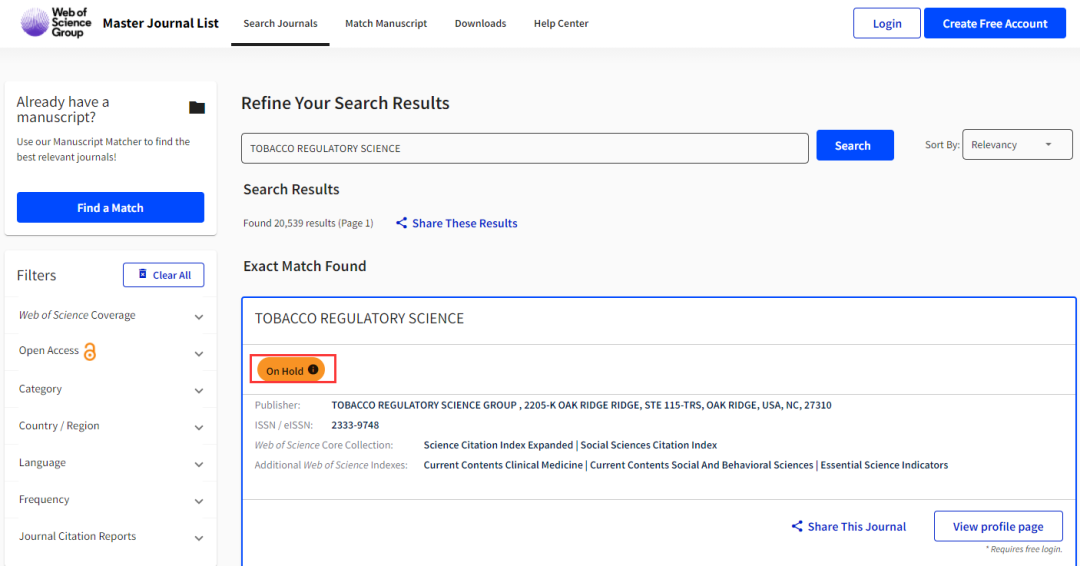Click the Find a Match button
Viewport: 1080px width, 566px height.
pyautogui.click(x=110, y=207)
